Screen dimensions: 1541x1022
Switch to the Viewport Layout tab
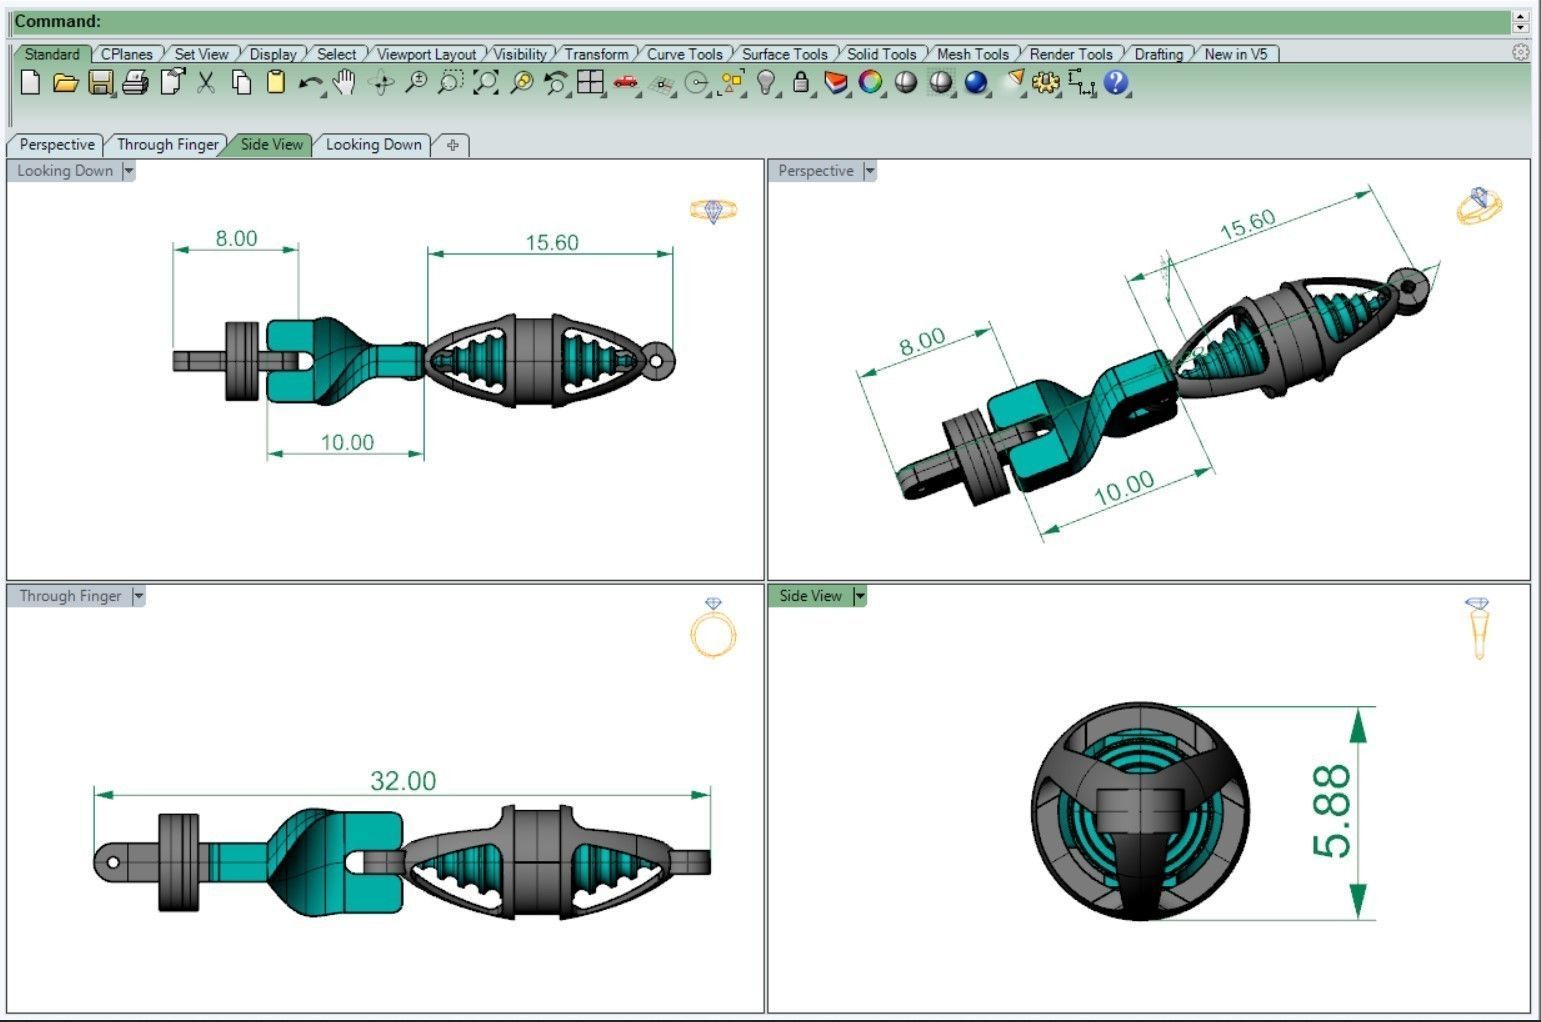tap(427, 54)
